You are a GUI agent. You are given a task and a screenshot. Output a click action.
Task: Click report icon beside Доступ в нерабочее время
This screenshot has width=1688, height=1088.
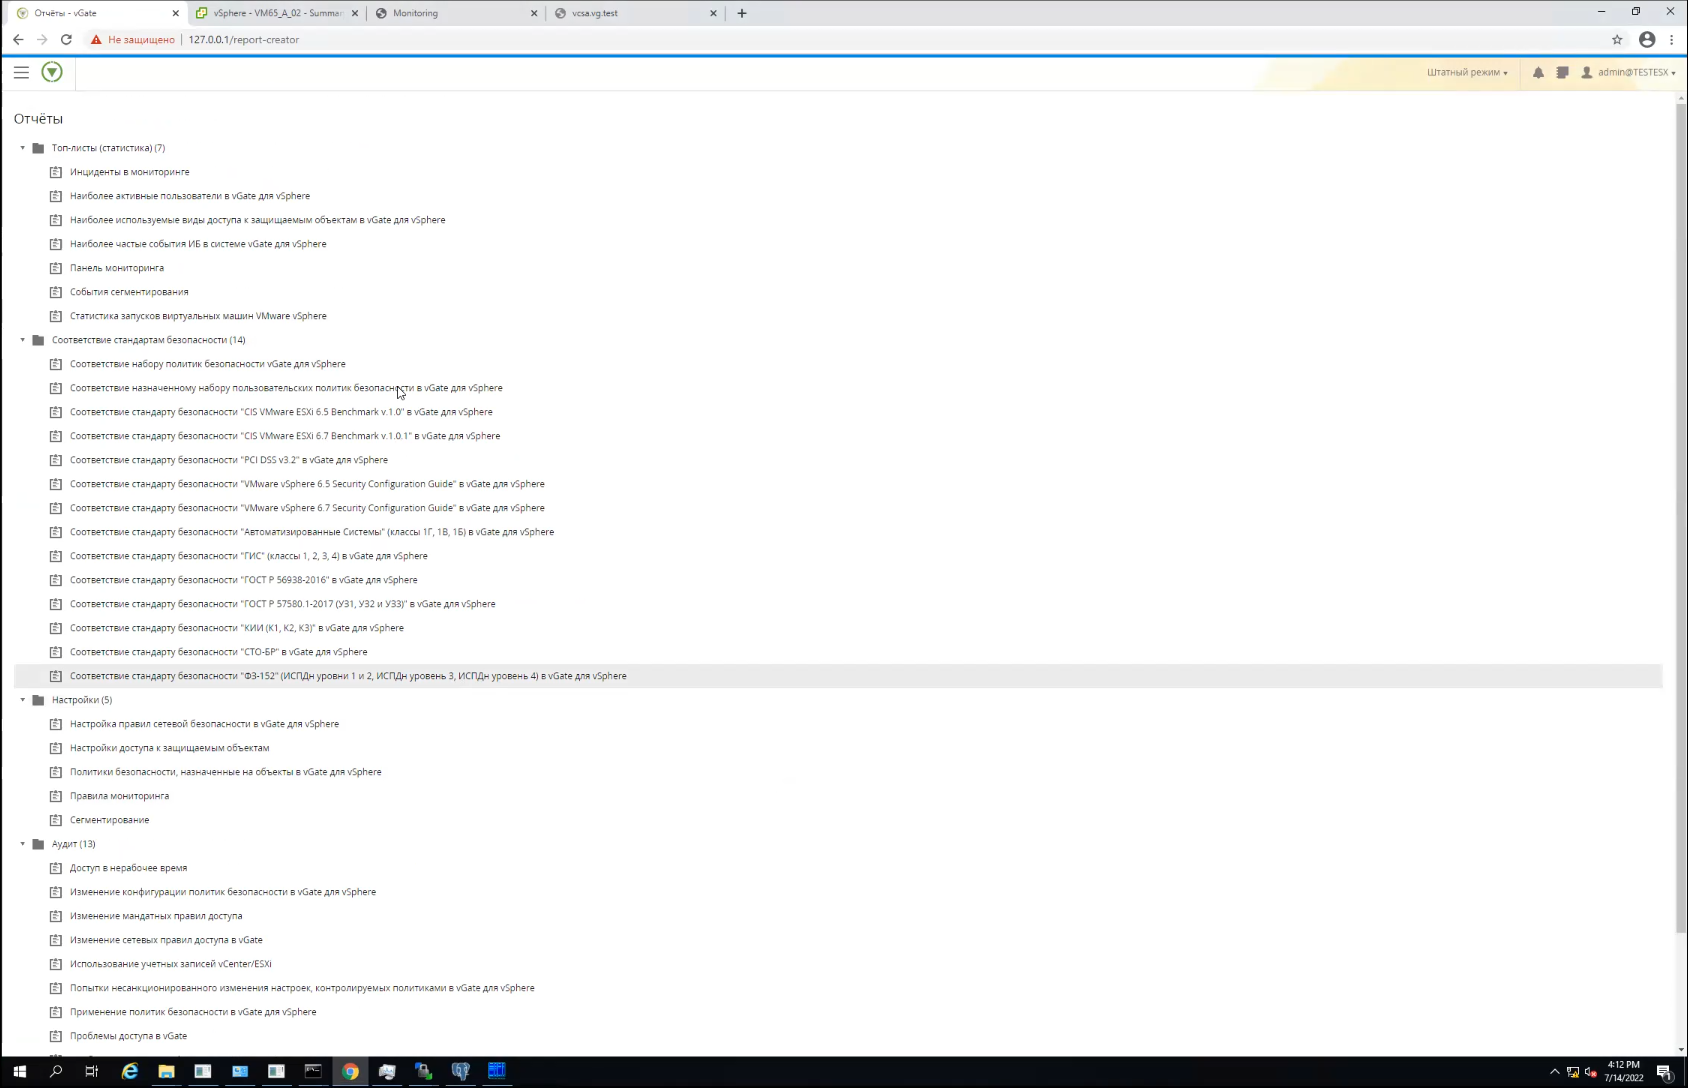click(56, 868)
